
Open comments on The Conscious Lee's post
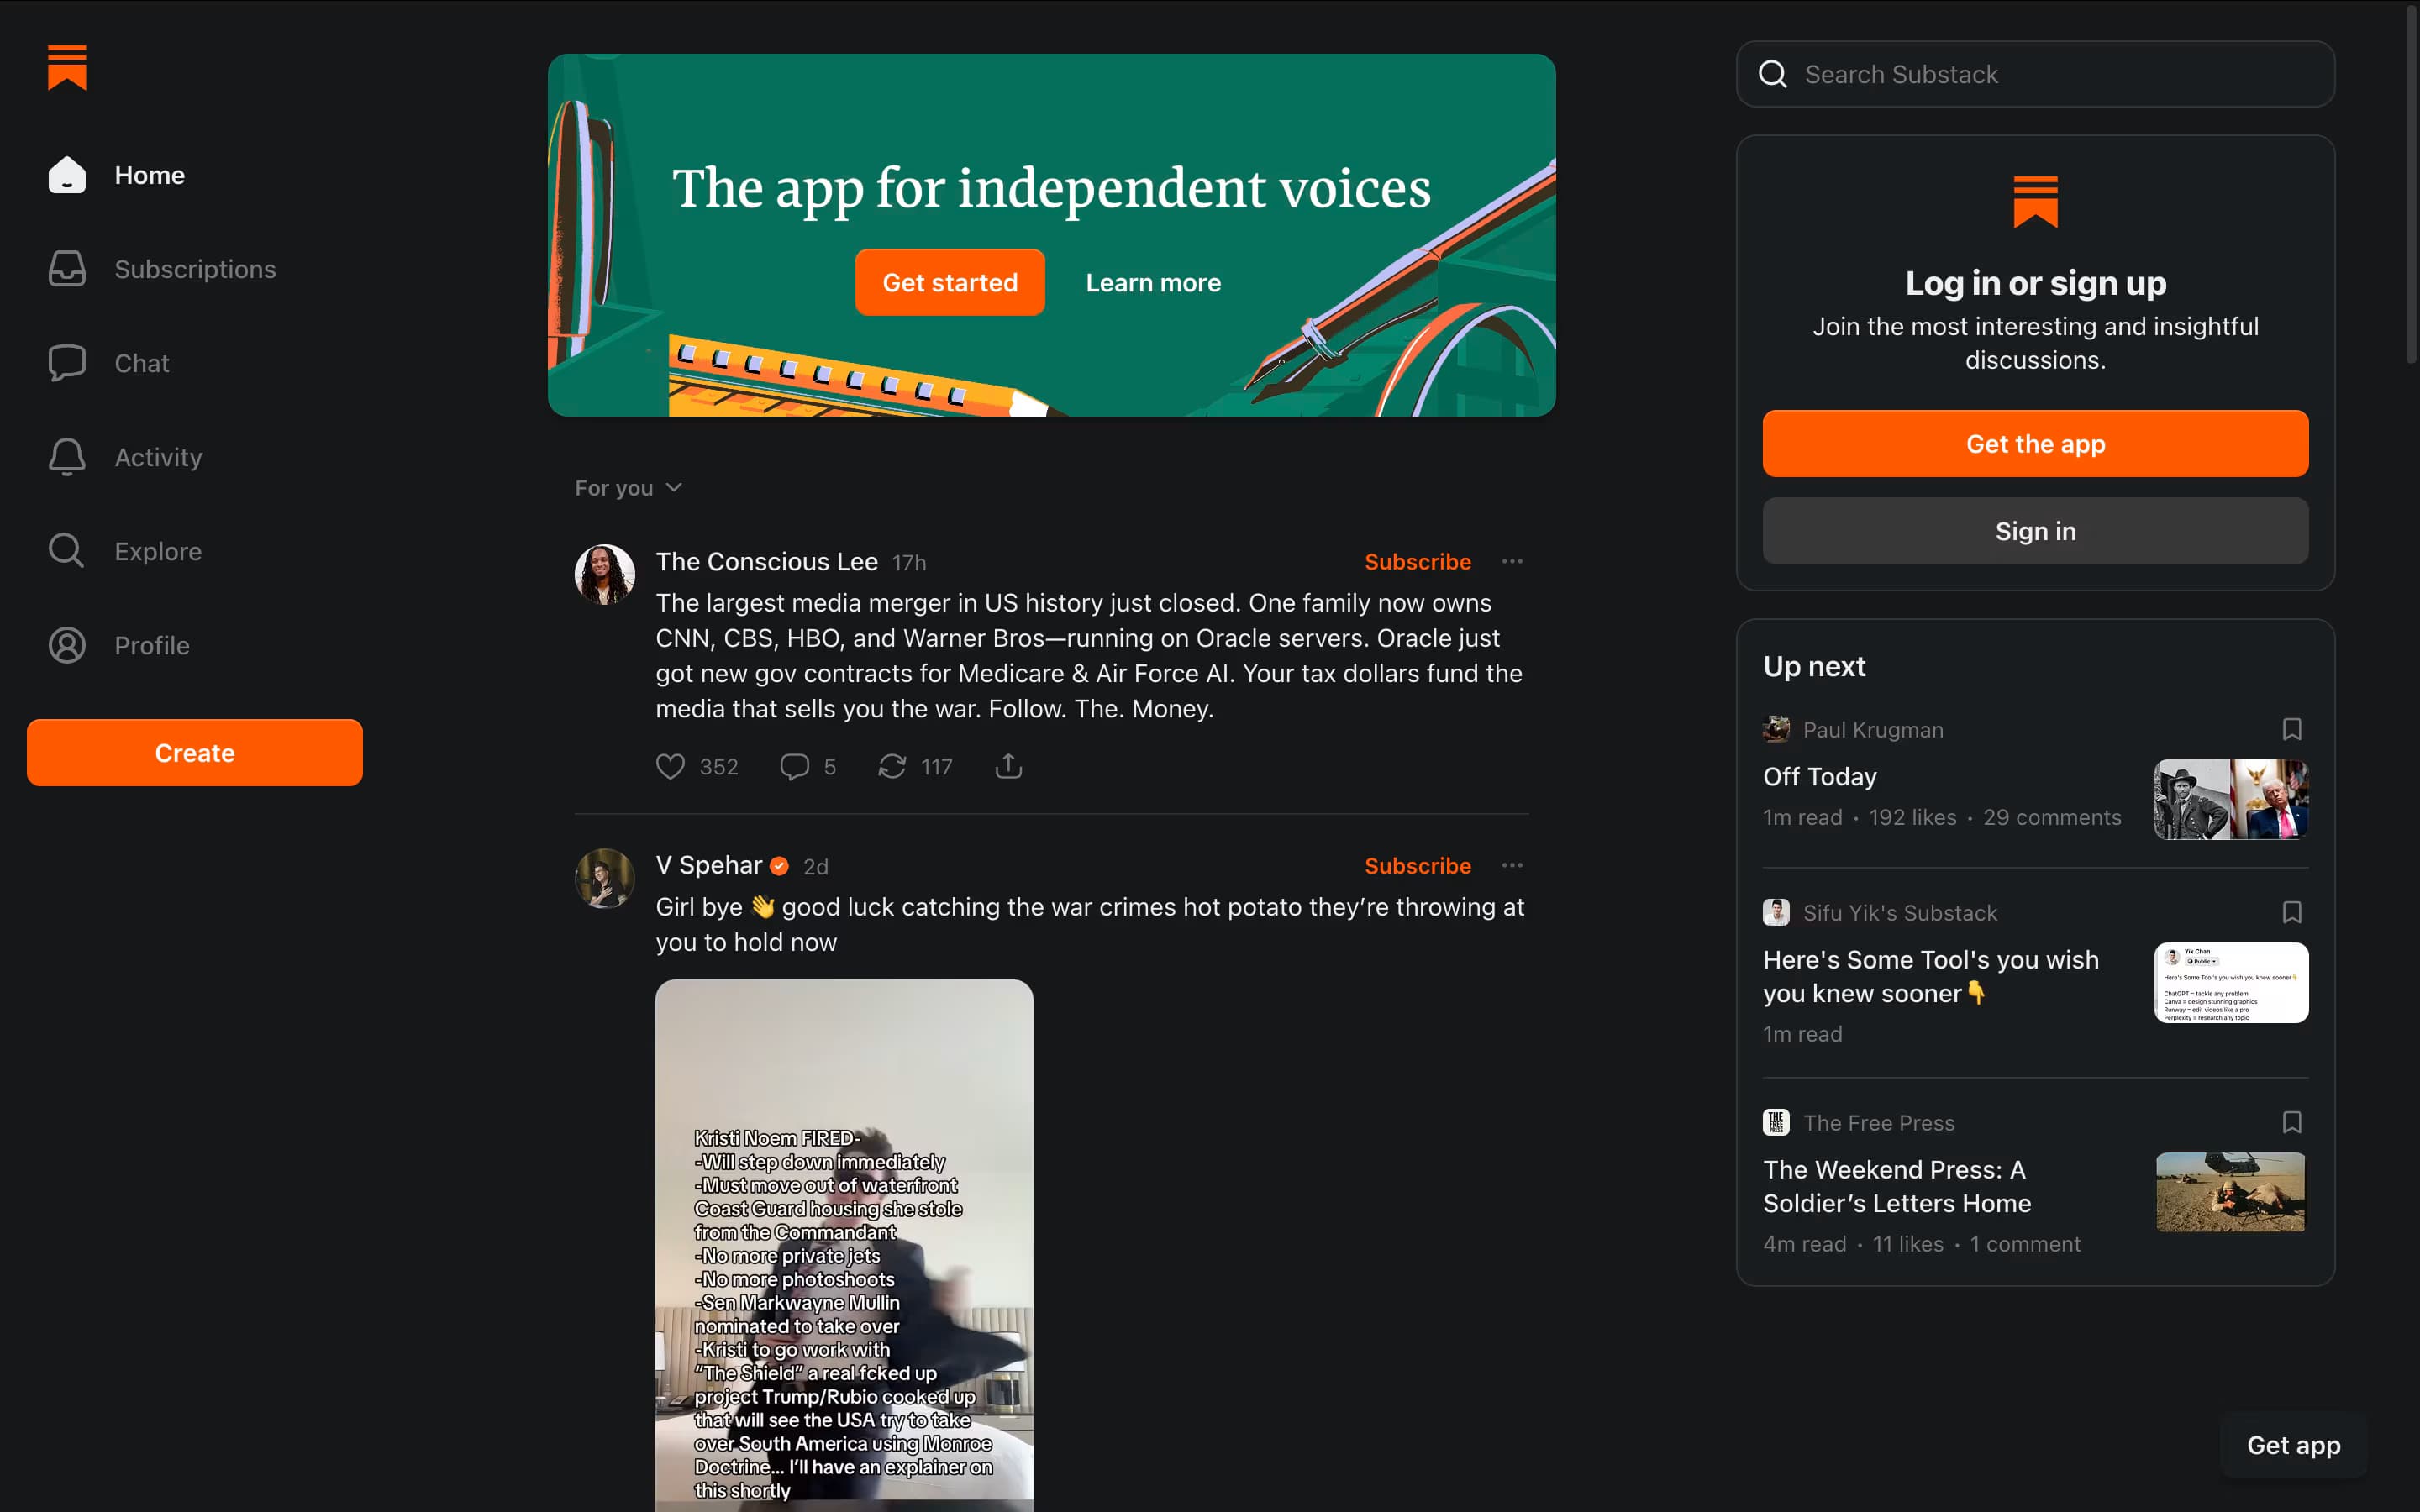click(794, 766)
